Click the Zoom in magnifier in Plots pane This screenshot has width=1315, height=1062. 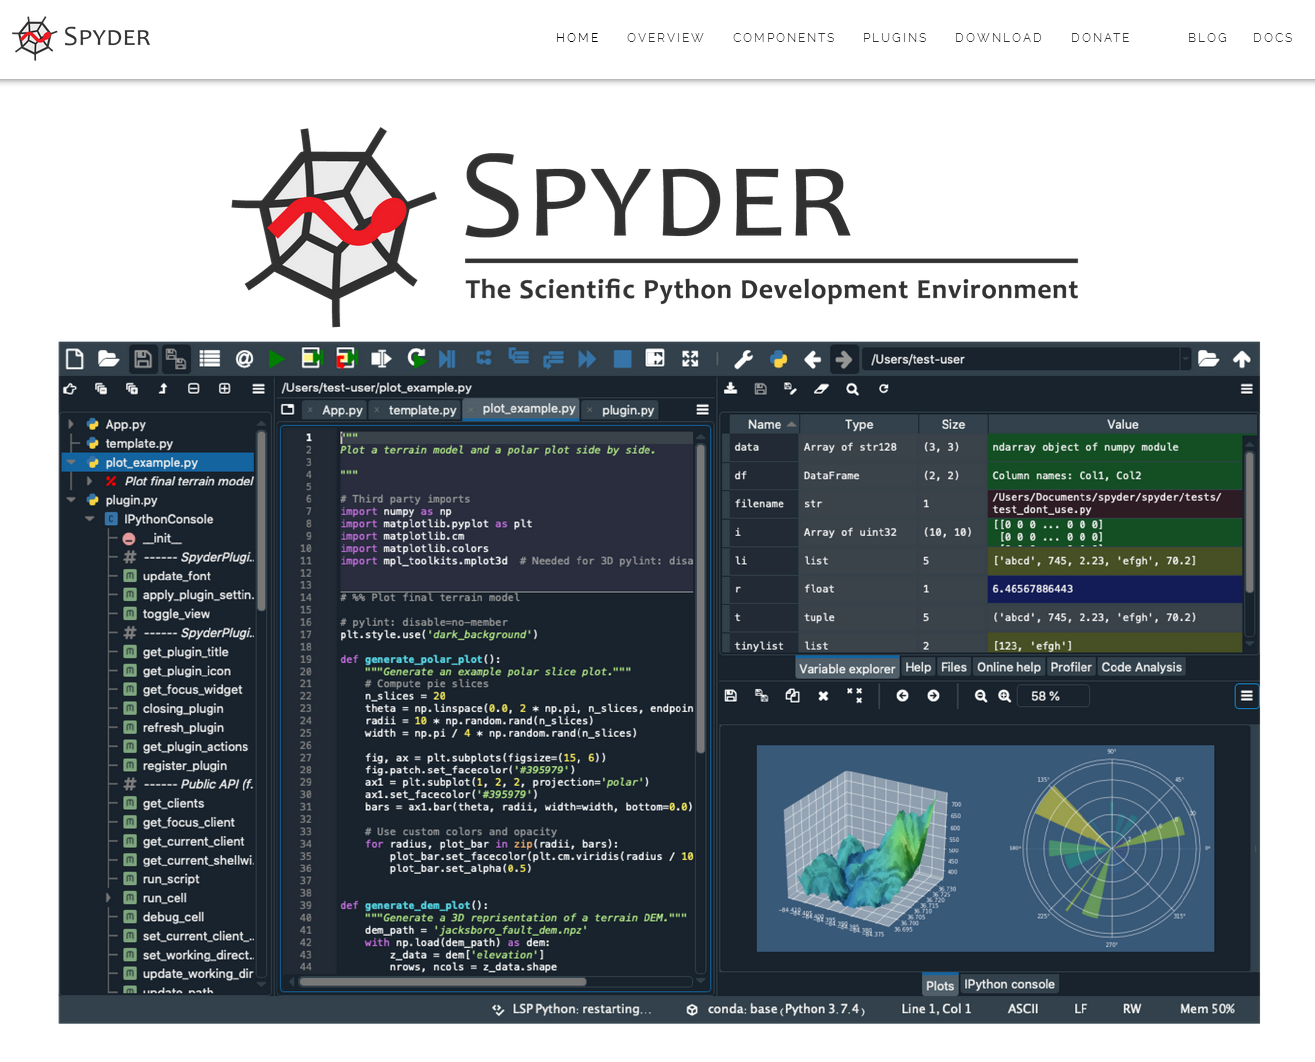click(1004, 696)
